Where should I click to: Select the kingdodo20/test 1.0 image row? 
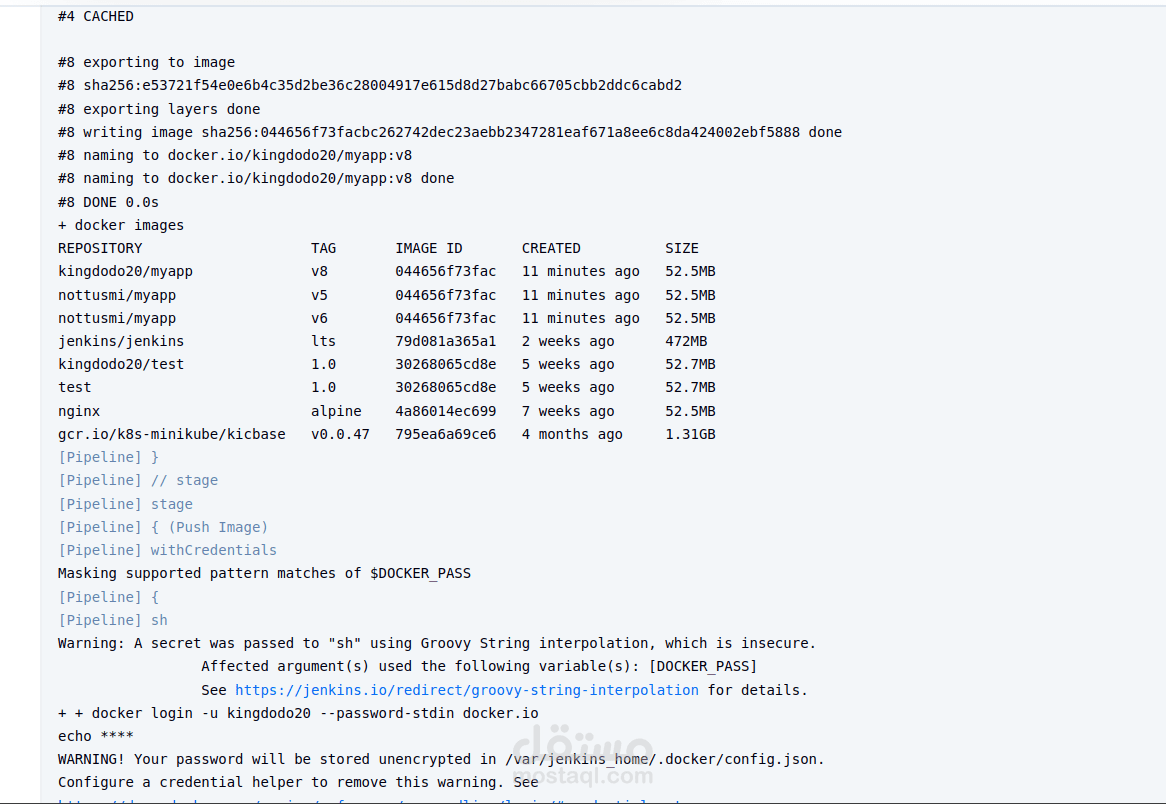386,364
